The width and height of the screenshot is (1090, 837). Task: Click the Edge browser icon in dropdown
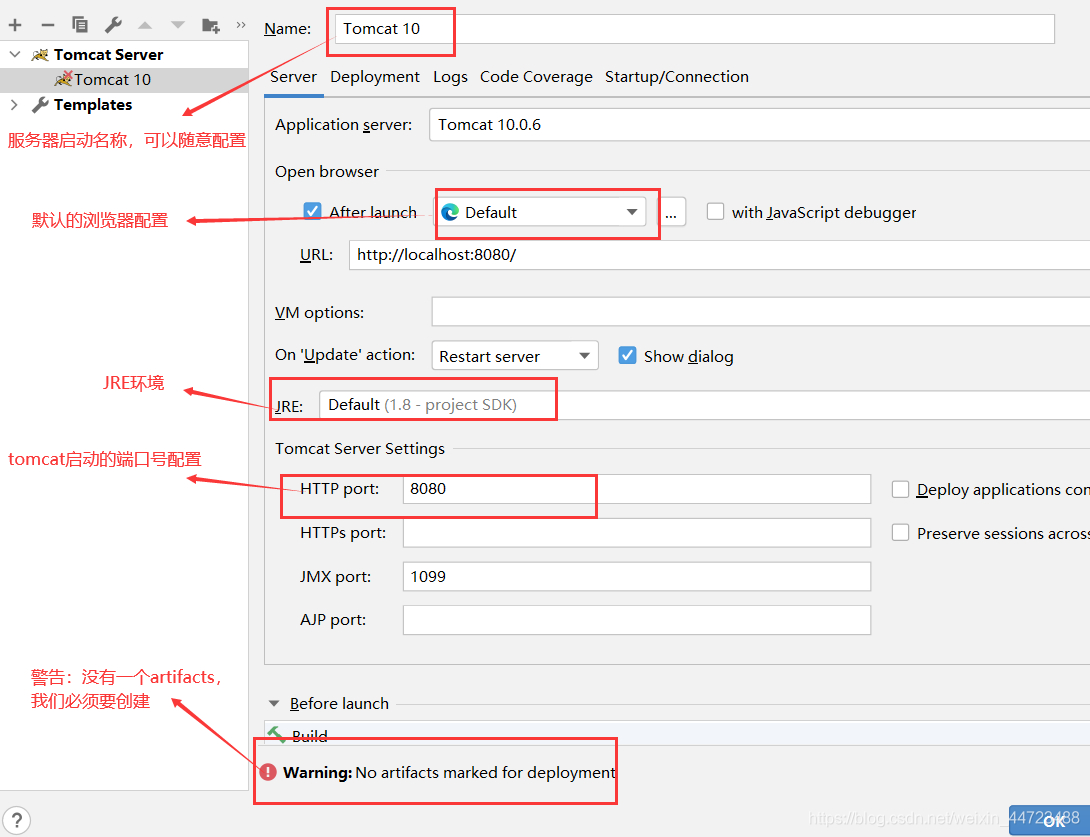click(x=450, y=212)
